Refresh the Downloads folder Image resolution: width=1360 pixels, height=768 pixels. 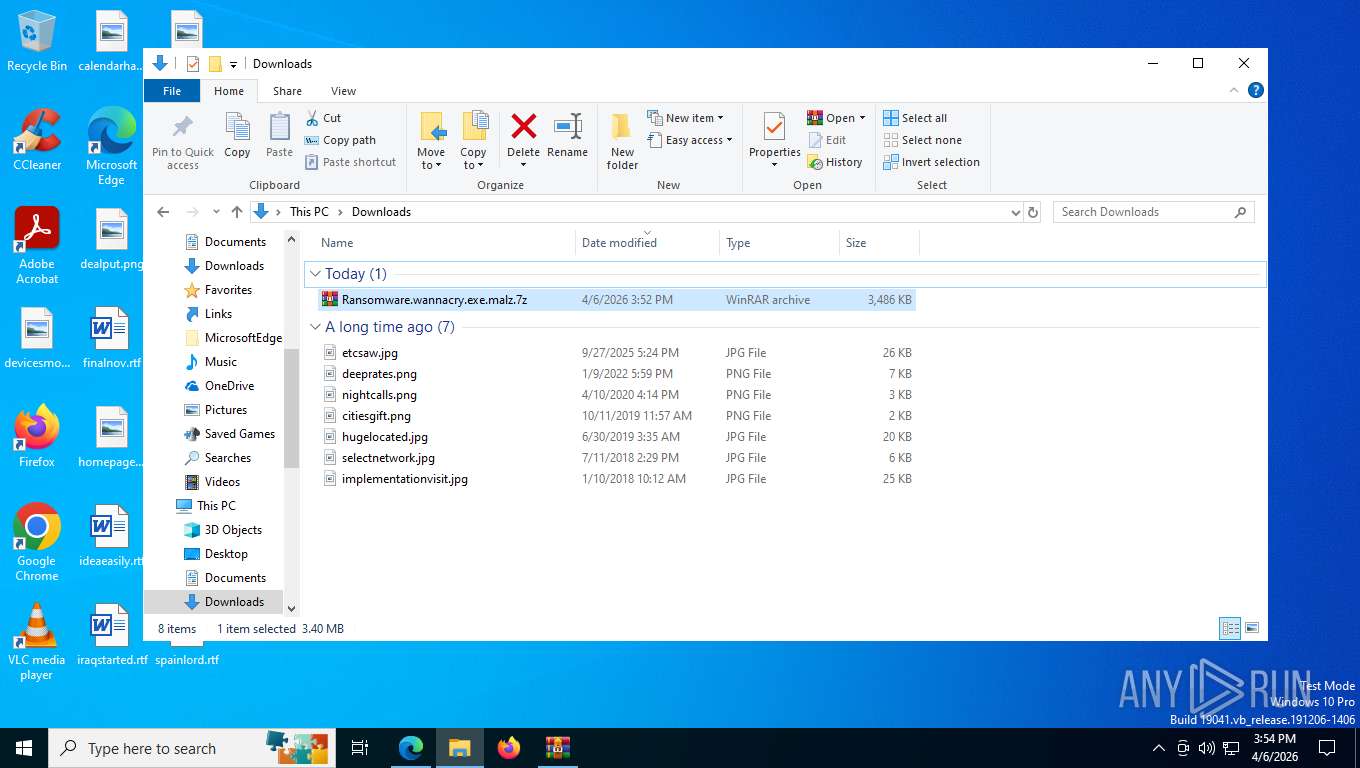(1033, 212)
